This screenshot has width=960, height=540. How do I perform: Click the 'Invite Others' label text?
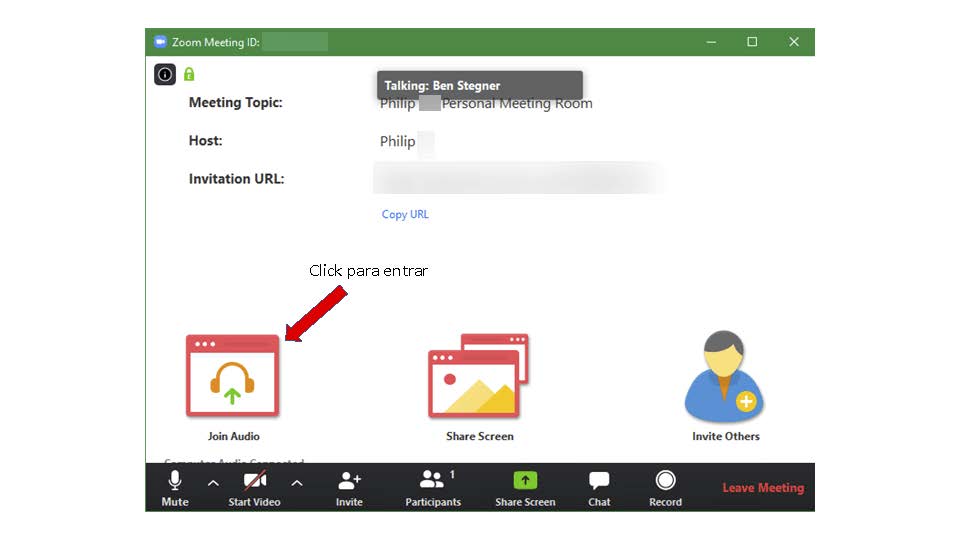[x=726, y=437]
